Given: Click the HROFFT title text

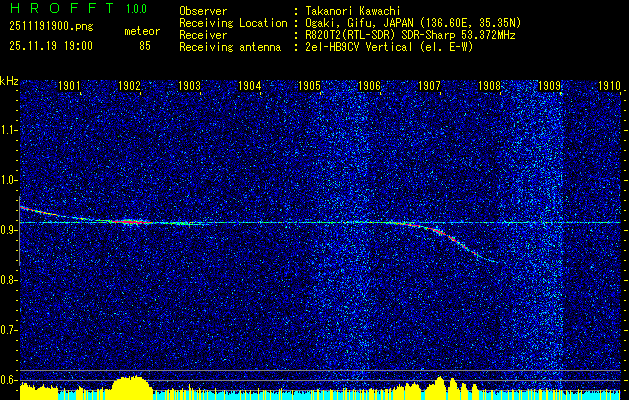Looking at the screenshot, I should pyautogui.click(x=62, y=8).
